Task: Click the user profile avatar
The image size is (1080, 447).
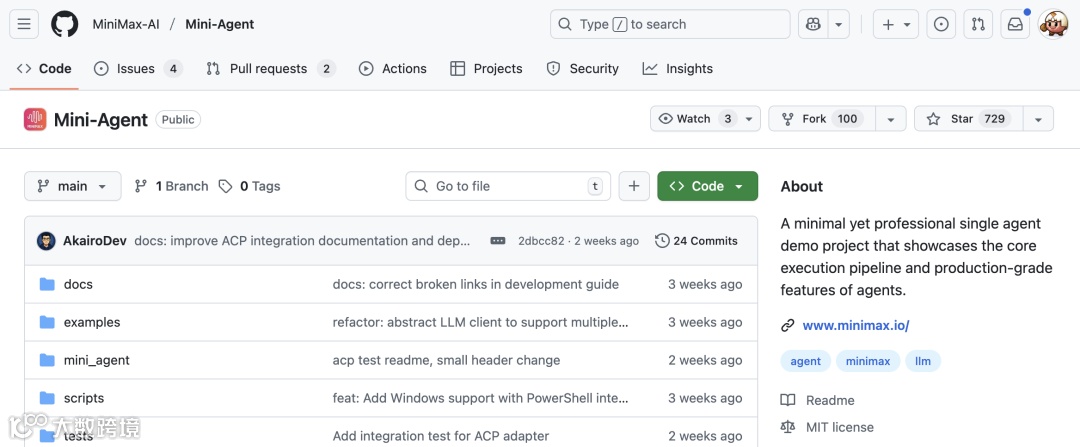Action: click(x=1054, y=24)
